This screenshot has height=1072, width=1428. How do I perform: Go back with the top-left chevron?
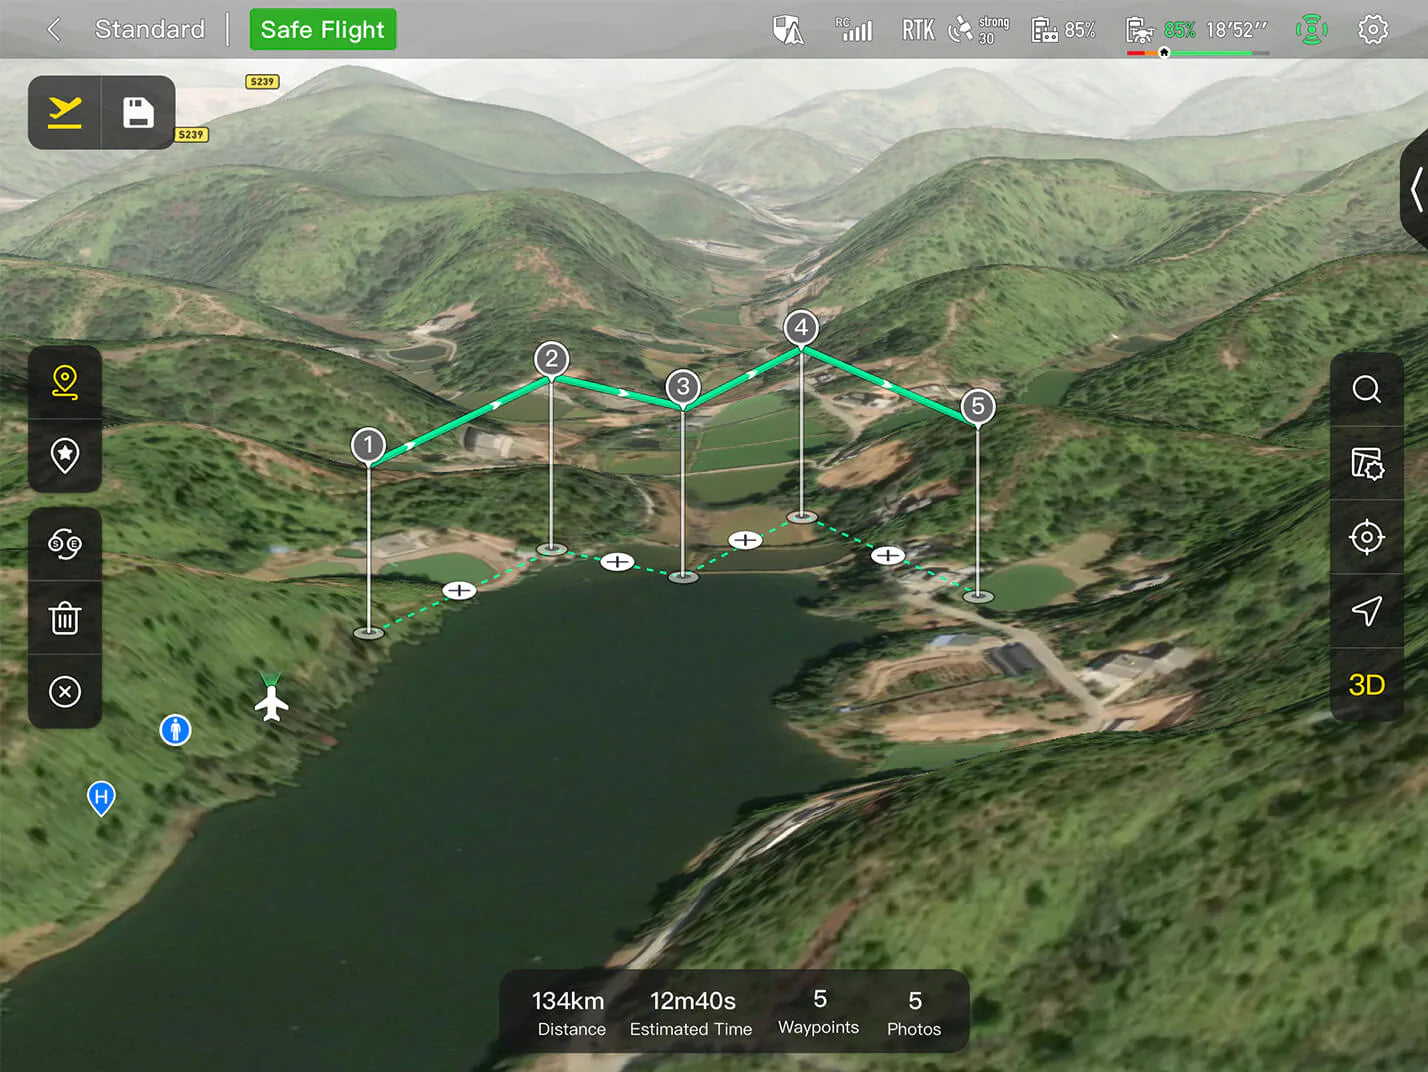tap(55, 30)
